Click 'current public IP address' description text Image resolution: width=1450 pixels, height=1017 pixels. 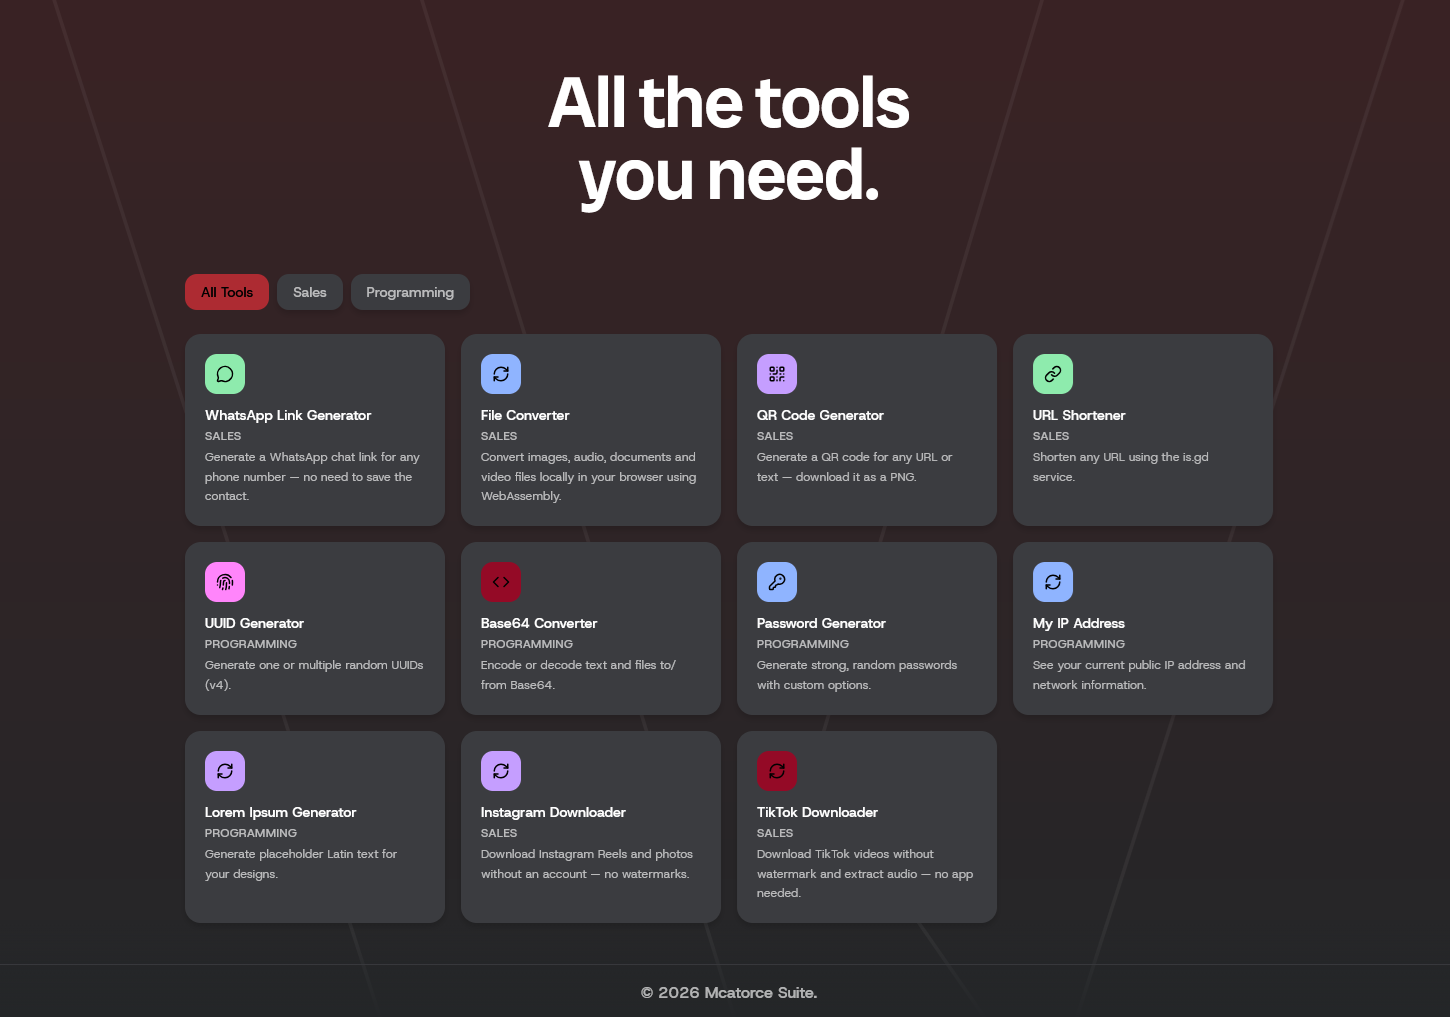click(x=1139, y=675)
